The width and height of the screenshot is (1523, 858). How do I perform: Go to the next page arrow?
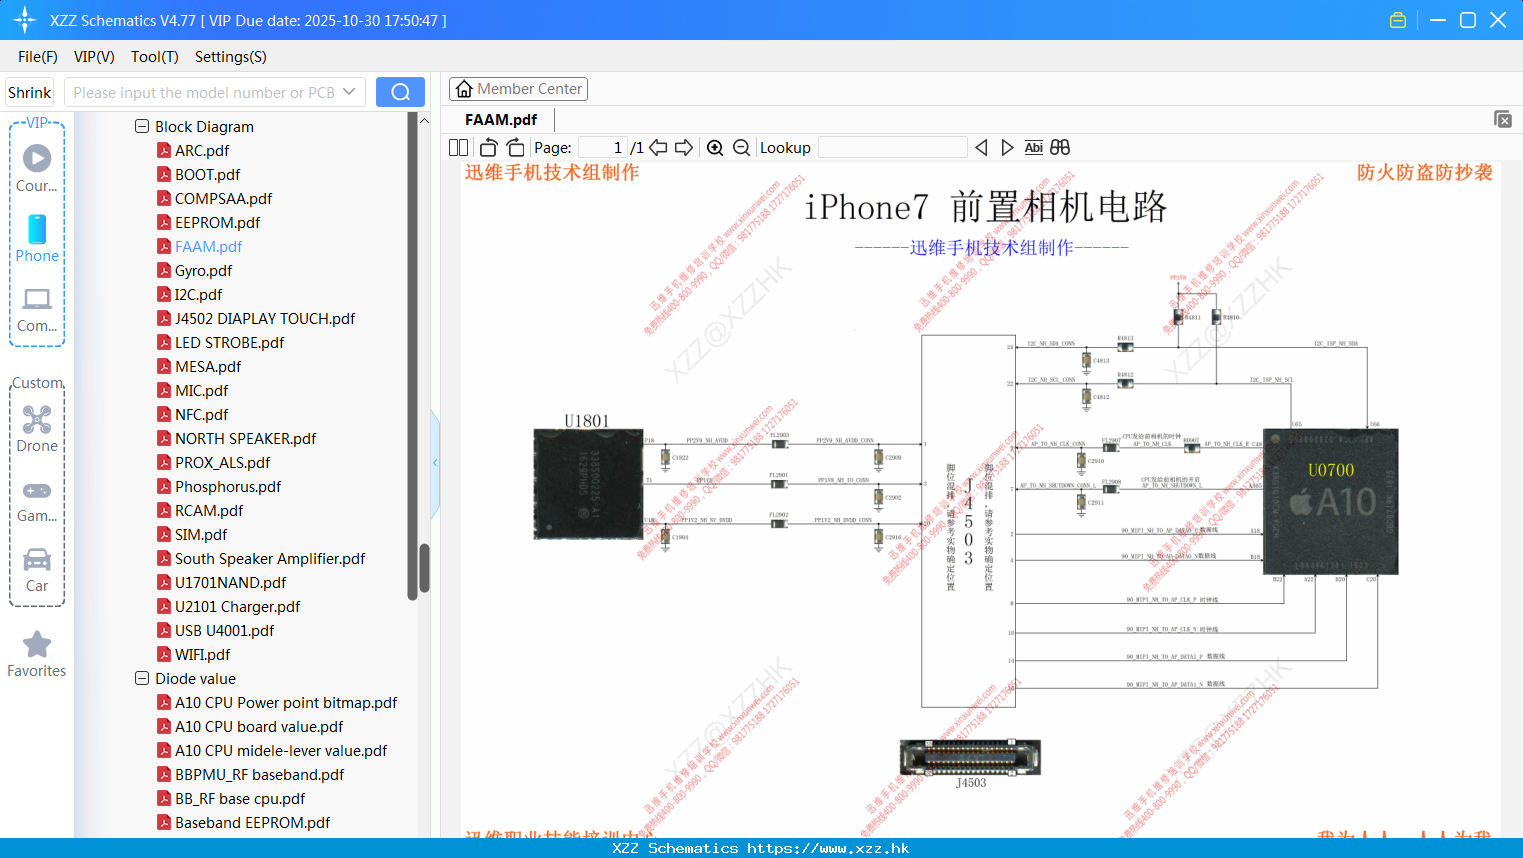[x=684, y=147]
